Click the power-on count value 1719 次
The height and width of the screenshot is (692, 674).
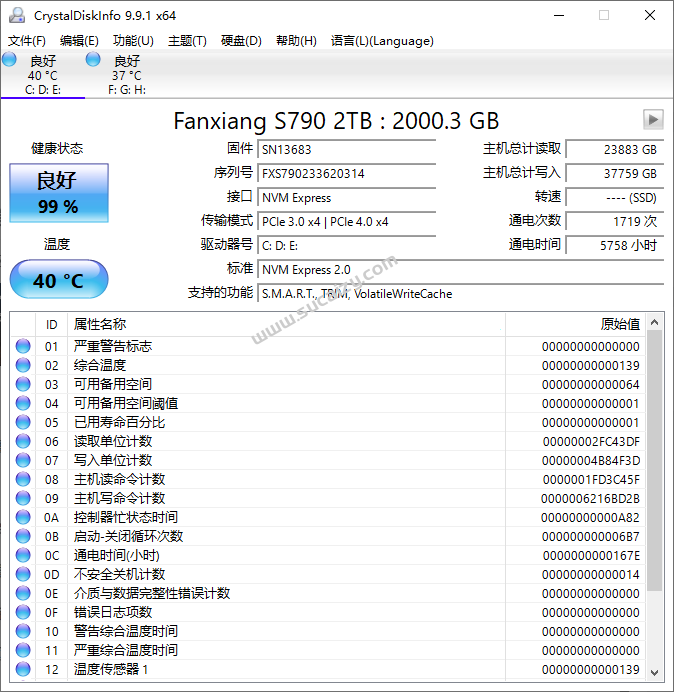click(x=614, y=221)
